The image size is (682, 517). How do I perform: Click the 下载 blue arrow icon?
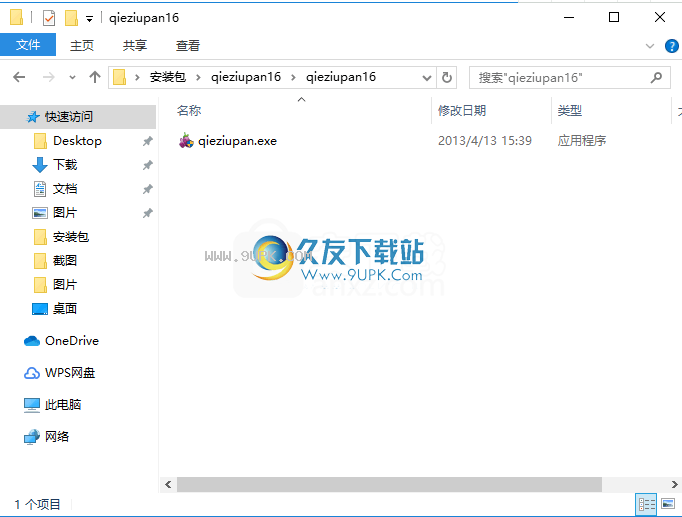pyautogui.click(x=40, y=165)
